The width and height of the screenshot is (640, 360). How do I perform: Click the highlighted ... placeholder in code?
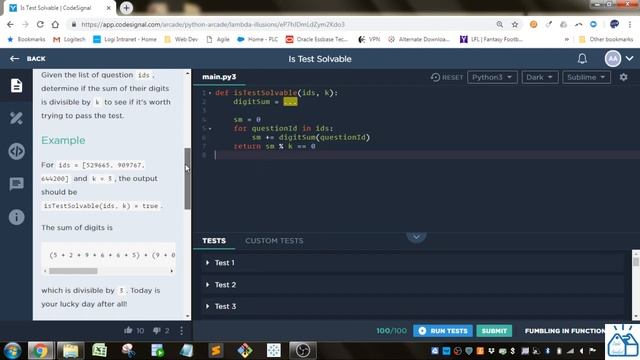(290, 102)
